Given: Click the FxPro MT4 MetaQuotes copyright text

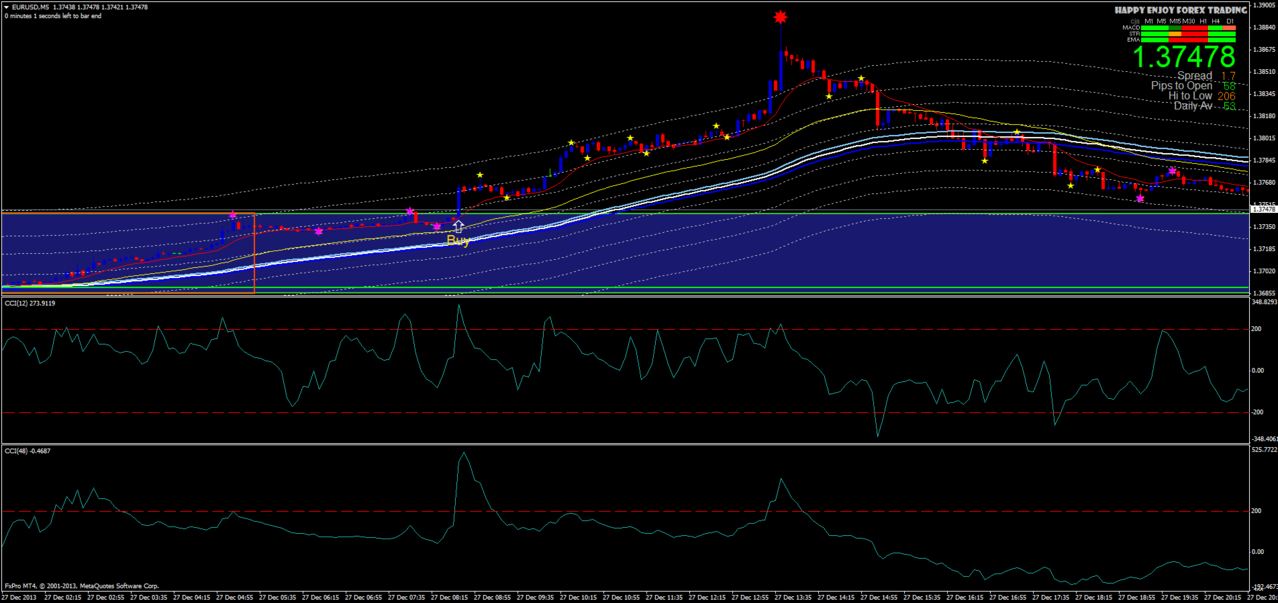Looking at the screenshot, I should tap(81, 585).
